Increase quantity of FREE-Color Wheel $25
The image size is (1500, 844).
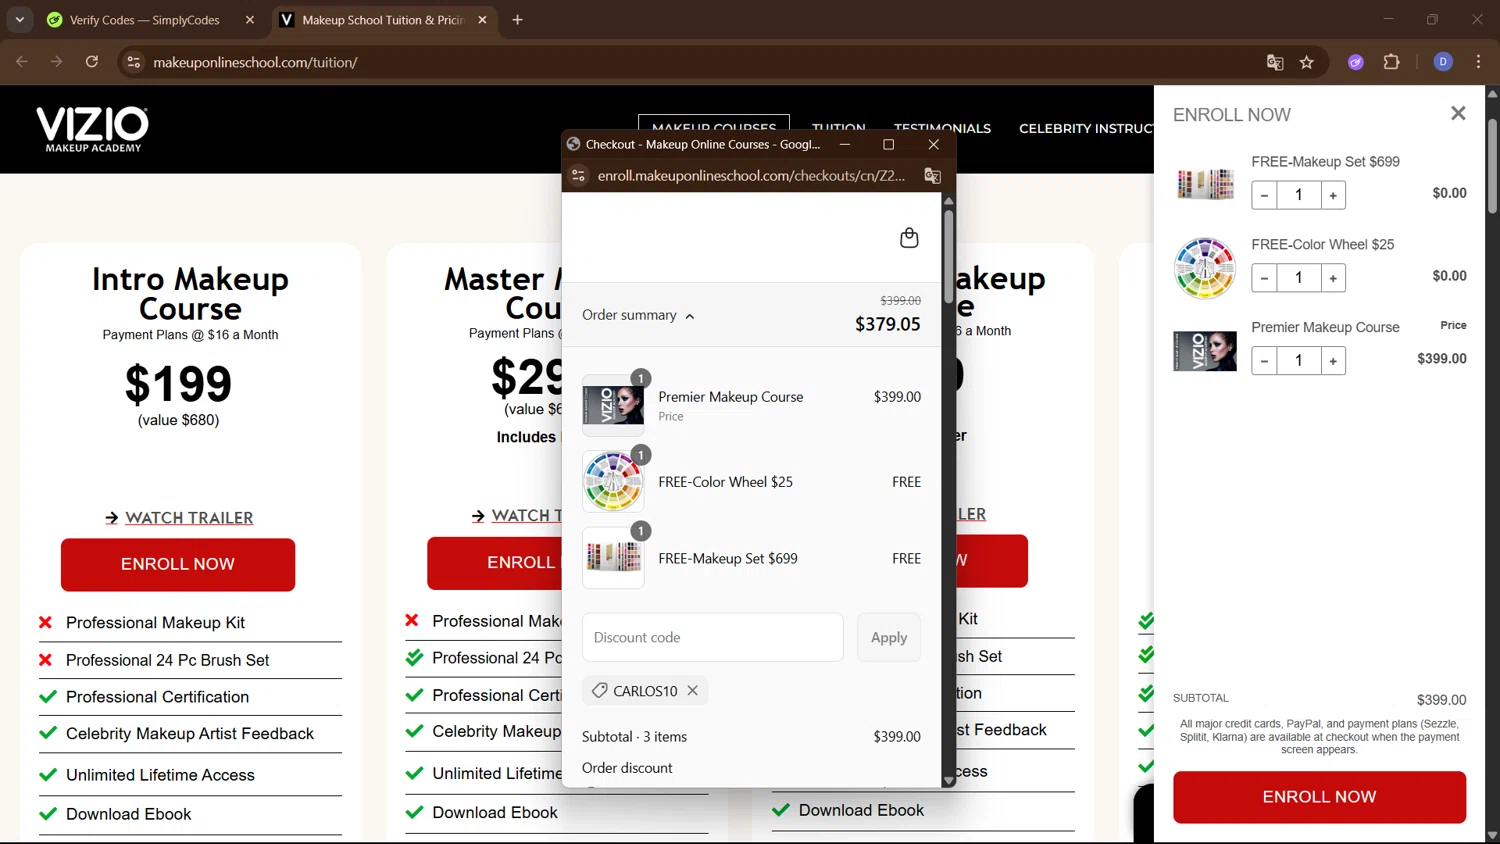click(1333, 278)
